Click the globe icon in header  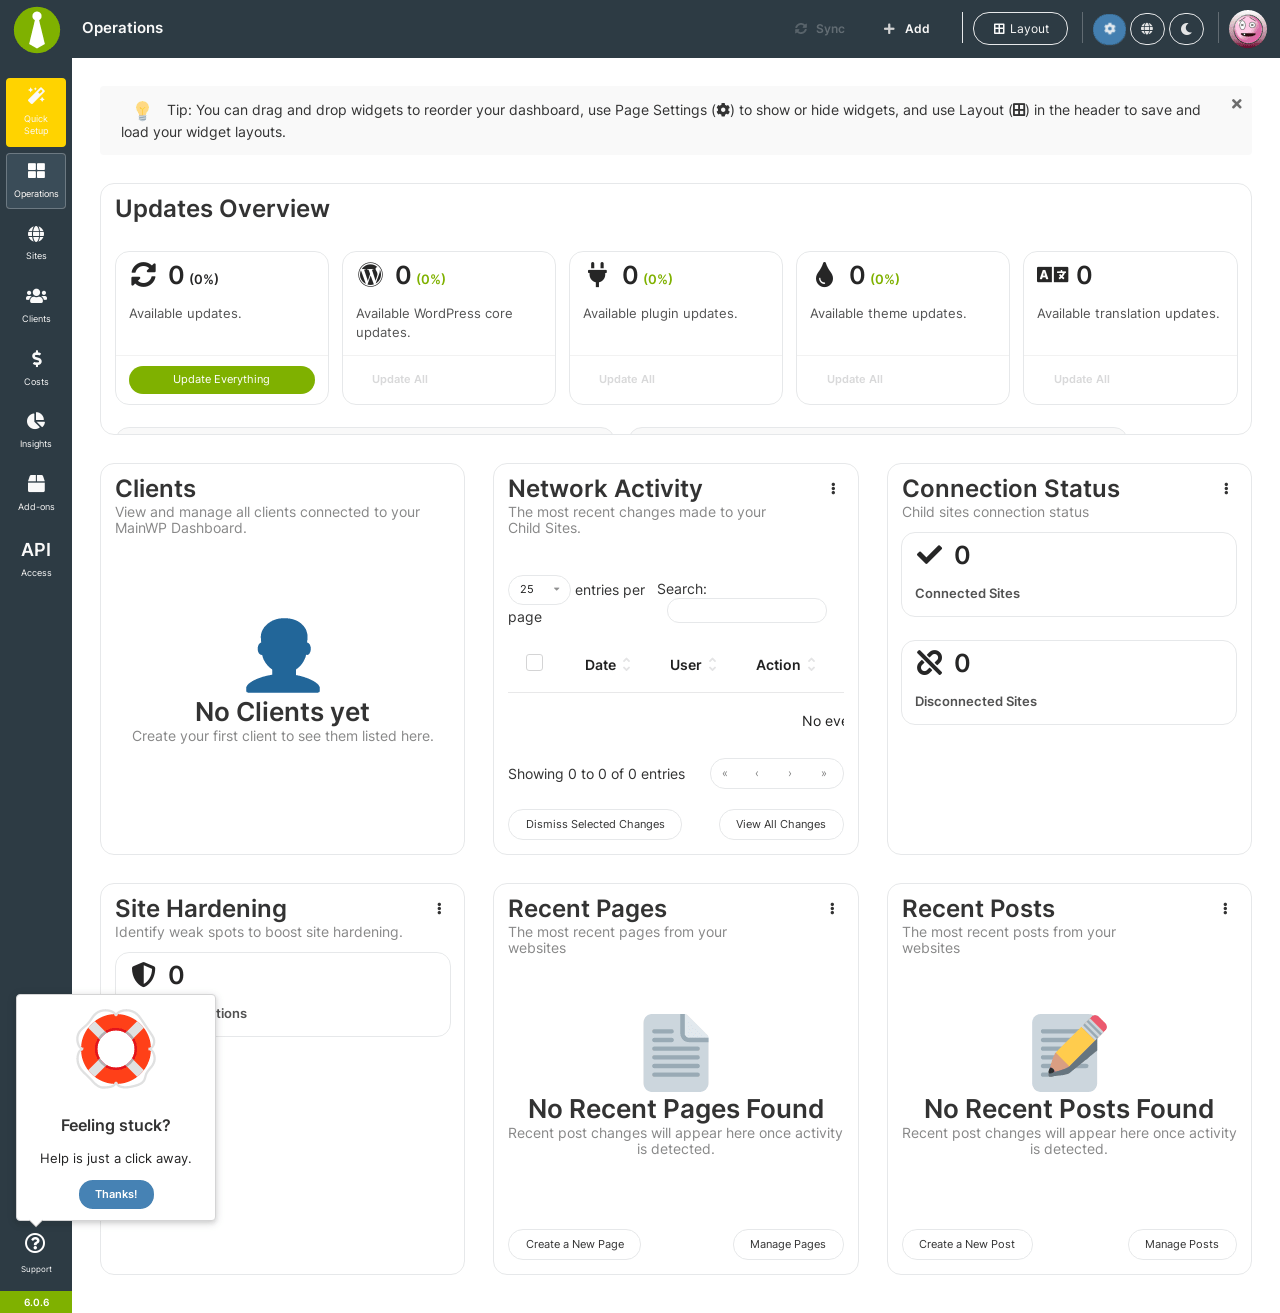coord(1147,29)
